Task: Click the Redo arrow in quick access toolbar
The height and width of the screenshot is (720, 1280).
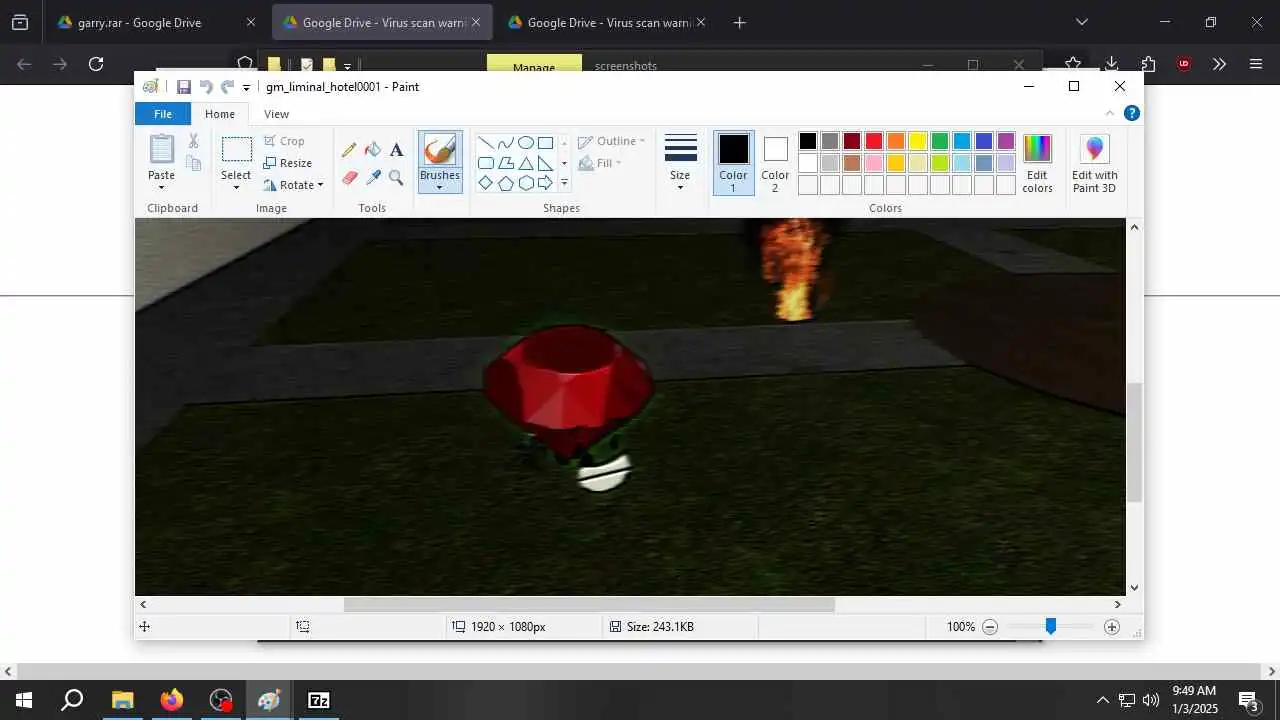Action: [227, 87]
